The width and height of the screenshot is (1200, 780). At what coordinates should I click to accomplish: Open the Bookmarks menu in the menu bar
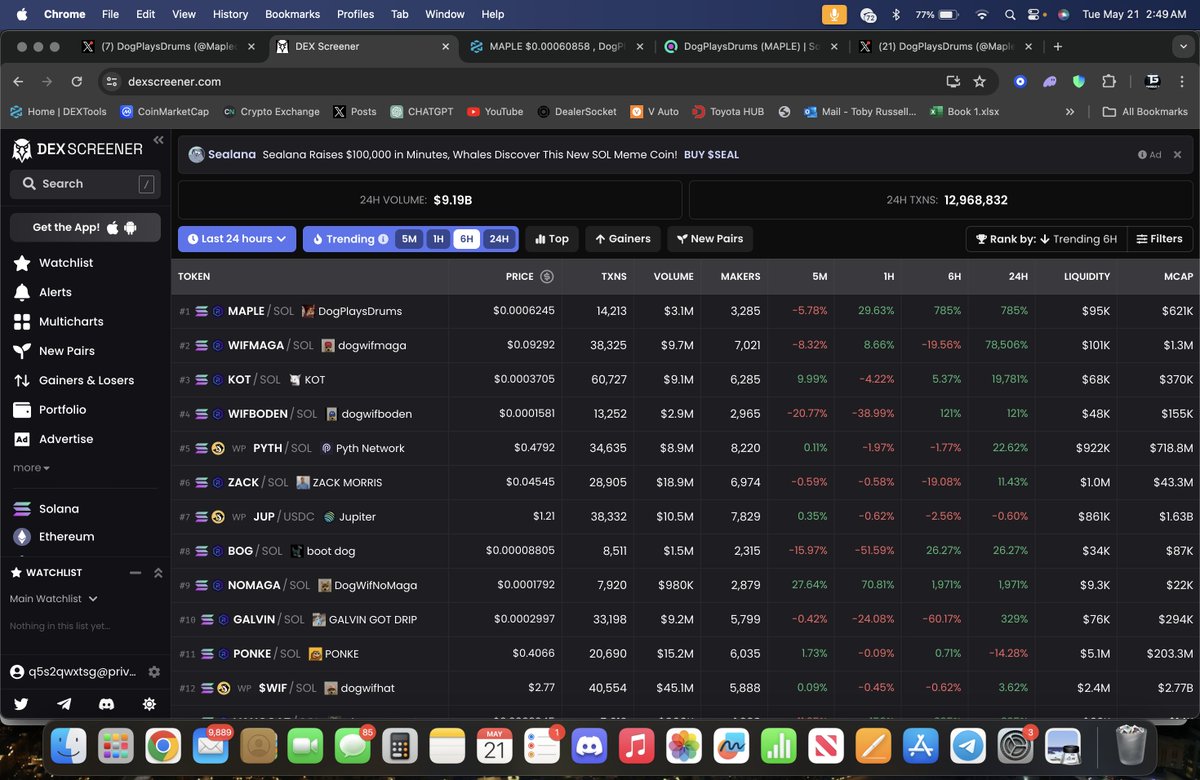[x=292, y=14]
